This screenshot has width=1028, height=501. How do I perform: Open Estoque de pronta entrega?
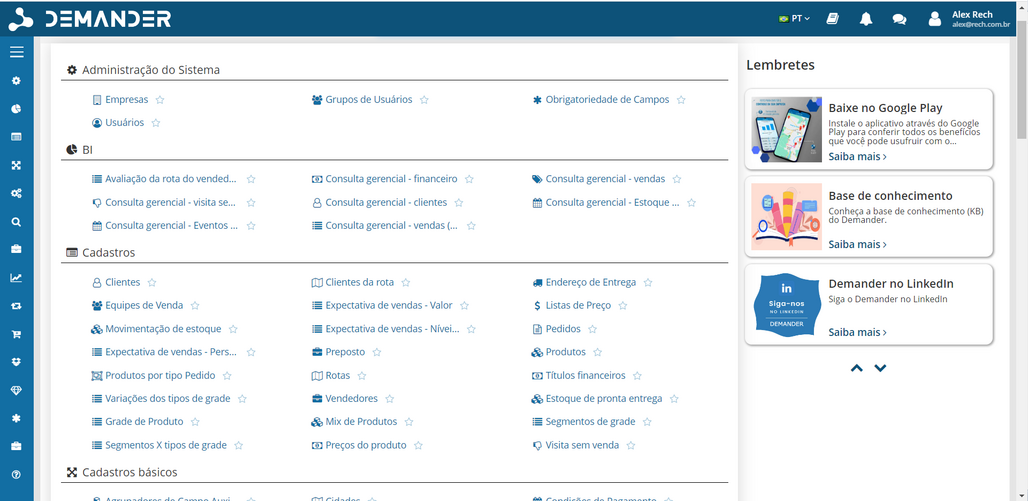pyautogui.click(x=604, y=398)
